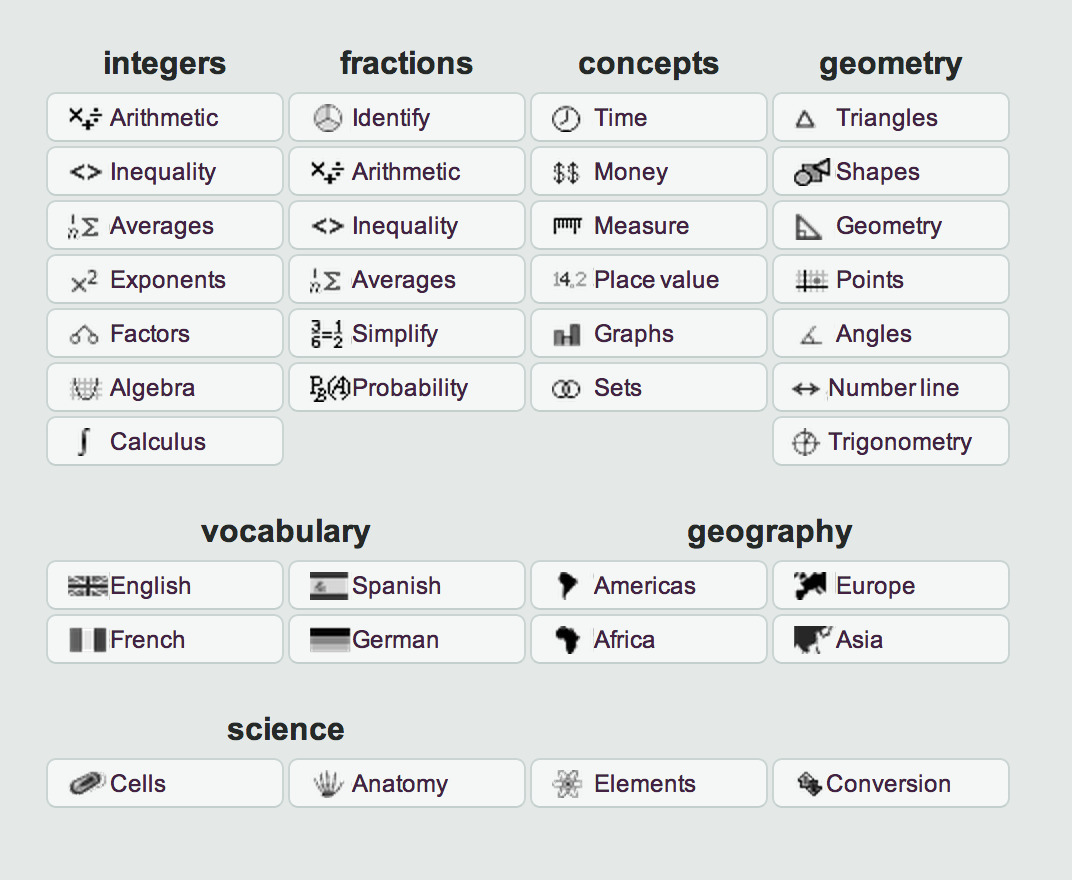Open the fractions Inequality topic
This screenshot has width=1072, height=880.
[x=406, y=226]
